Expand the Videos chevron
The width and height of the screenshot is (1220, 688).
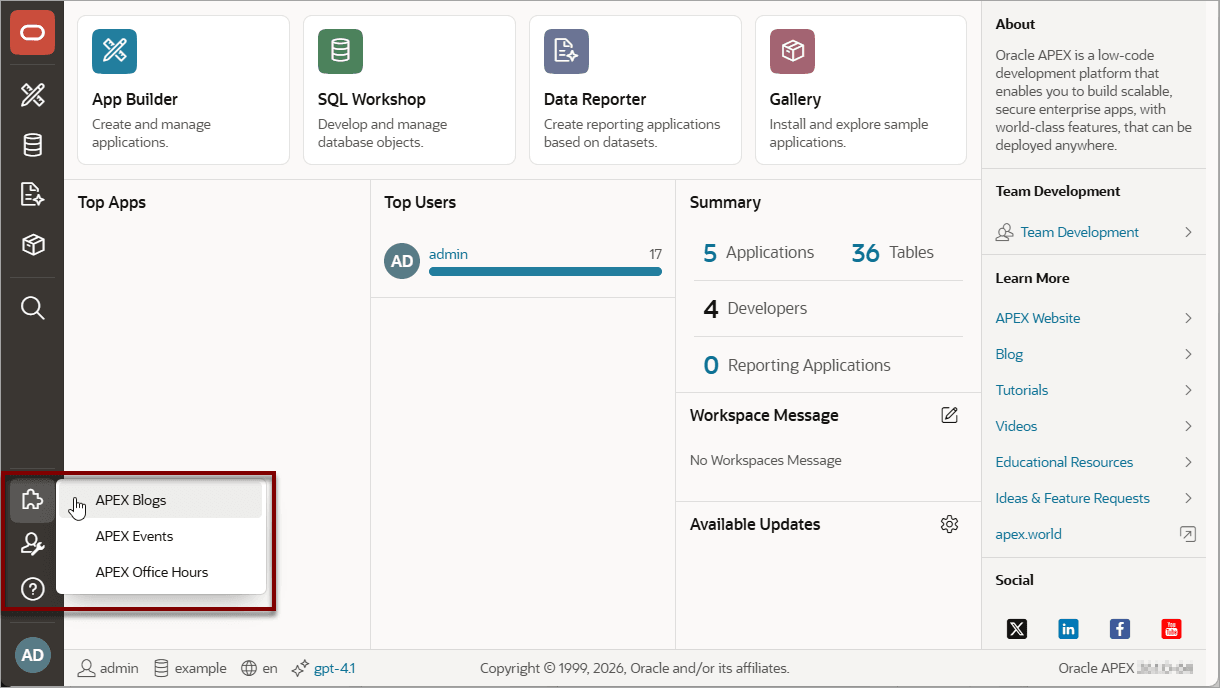coord(1188,426)
